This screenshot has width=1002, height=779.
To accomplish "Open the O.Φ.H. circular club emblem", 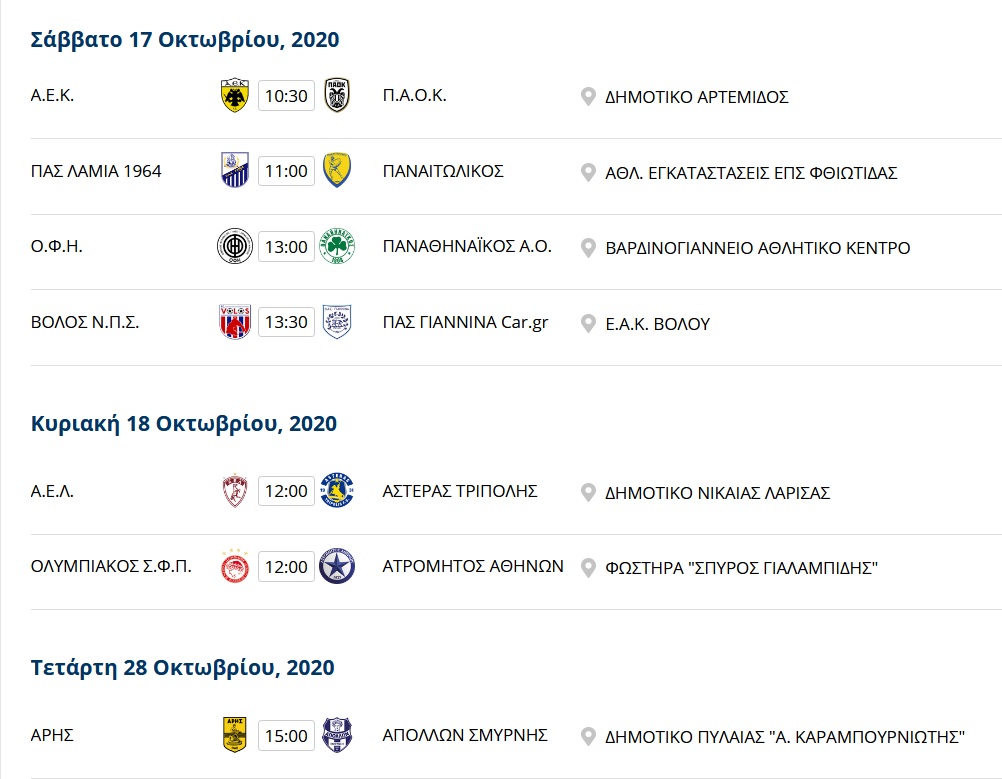I will pyautogui.click(x=235, y=246).
